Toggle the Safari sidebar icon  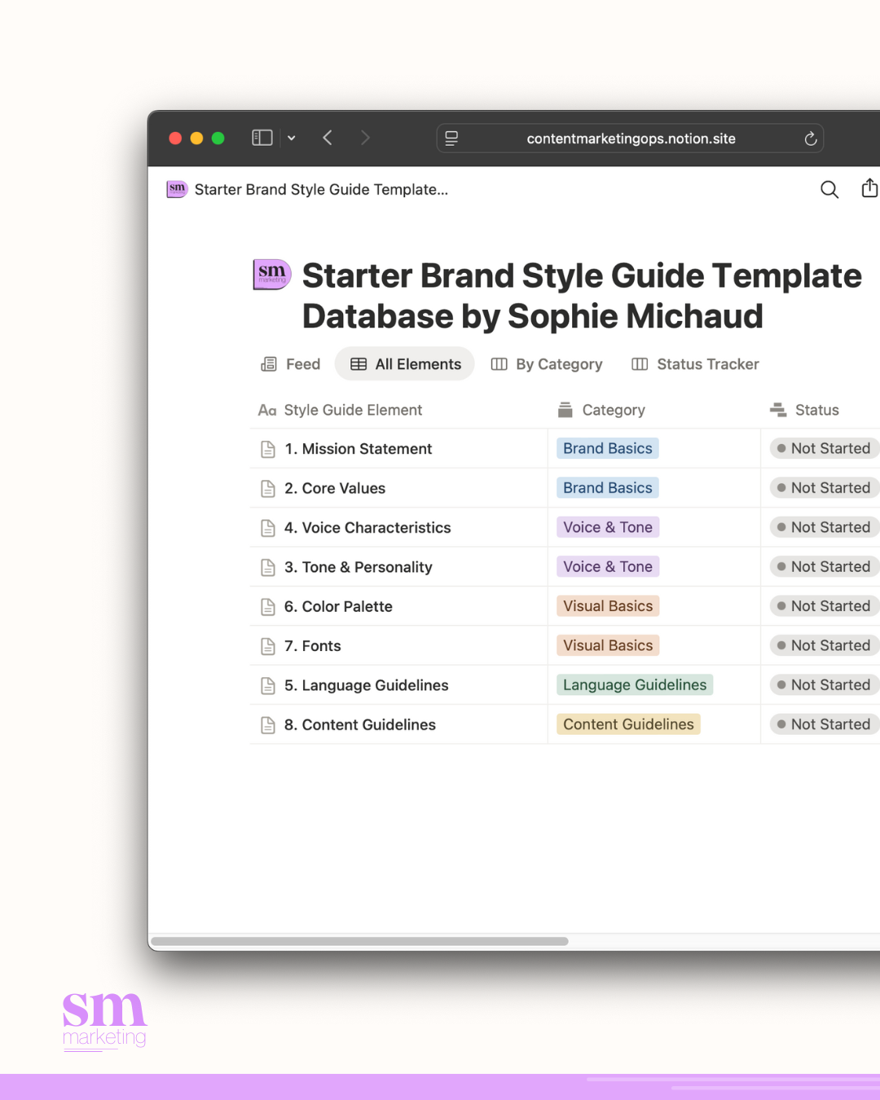point(262,138)
